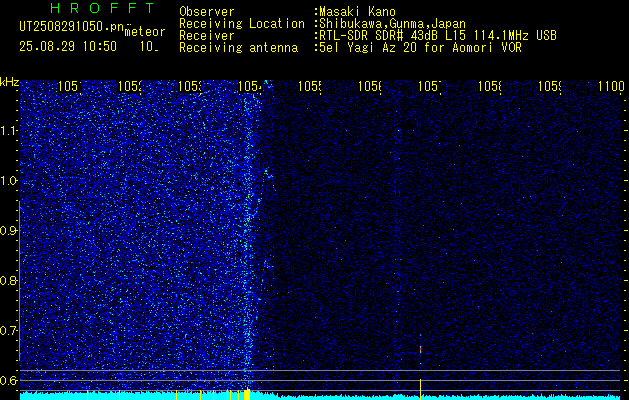Select observer name Masaki Kano
629x400 pixels.
[x=357, y=12]
